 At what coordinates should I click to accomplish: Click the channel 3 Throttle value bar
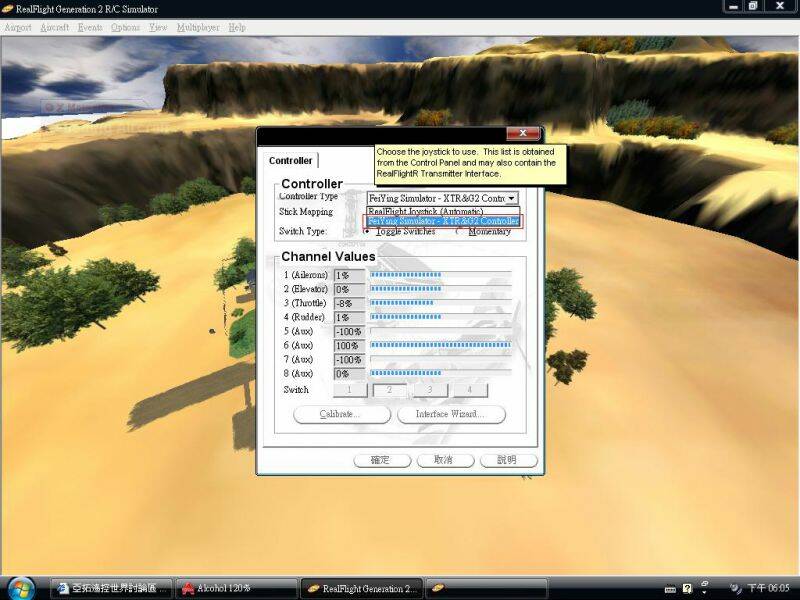point(440,303)
